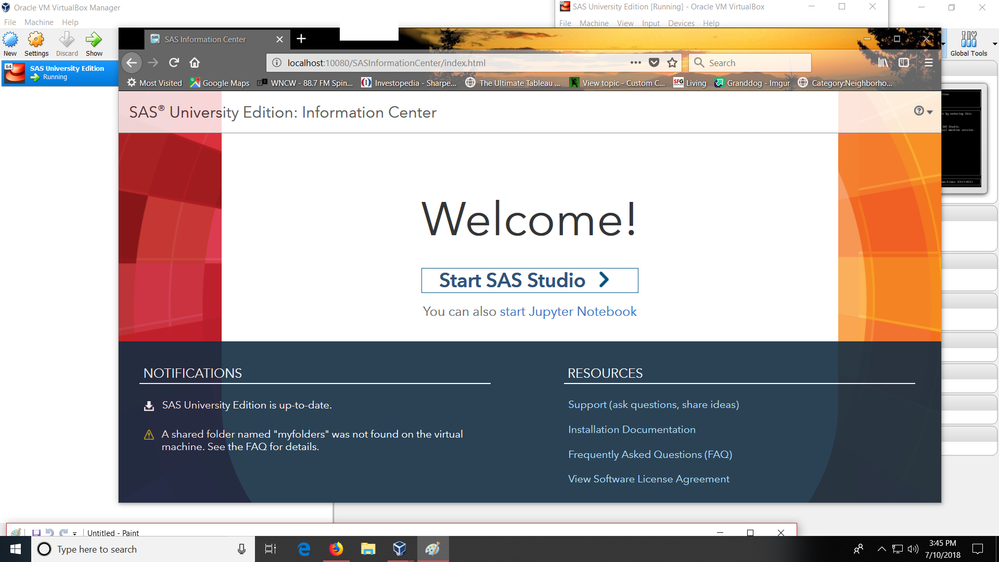Close the SAS Information Center tab
The height and width of the screenshot is (562, 999).
point(279,40)
